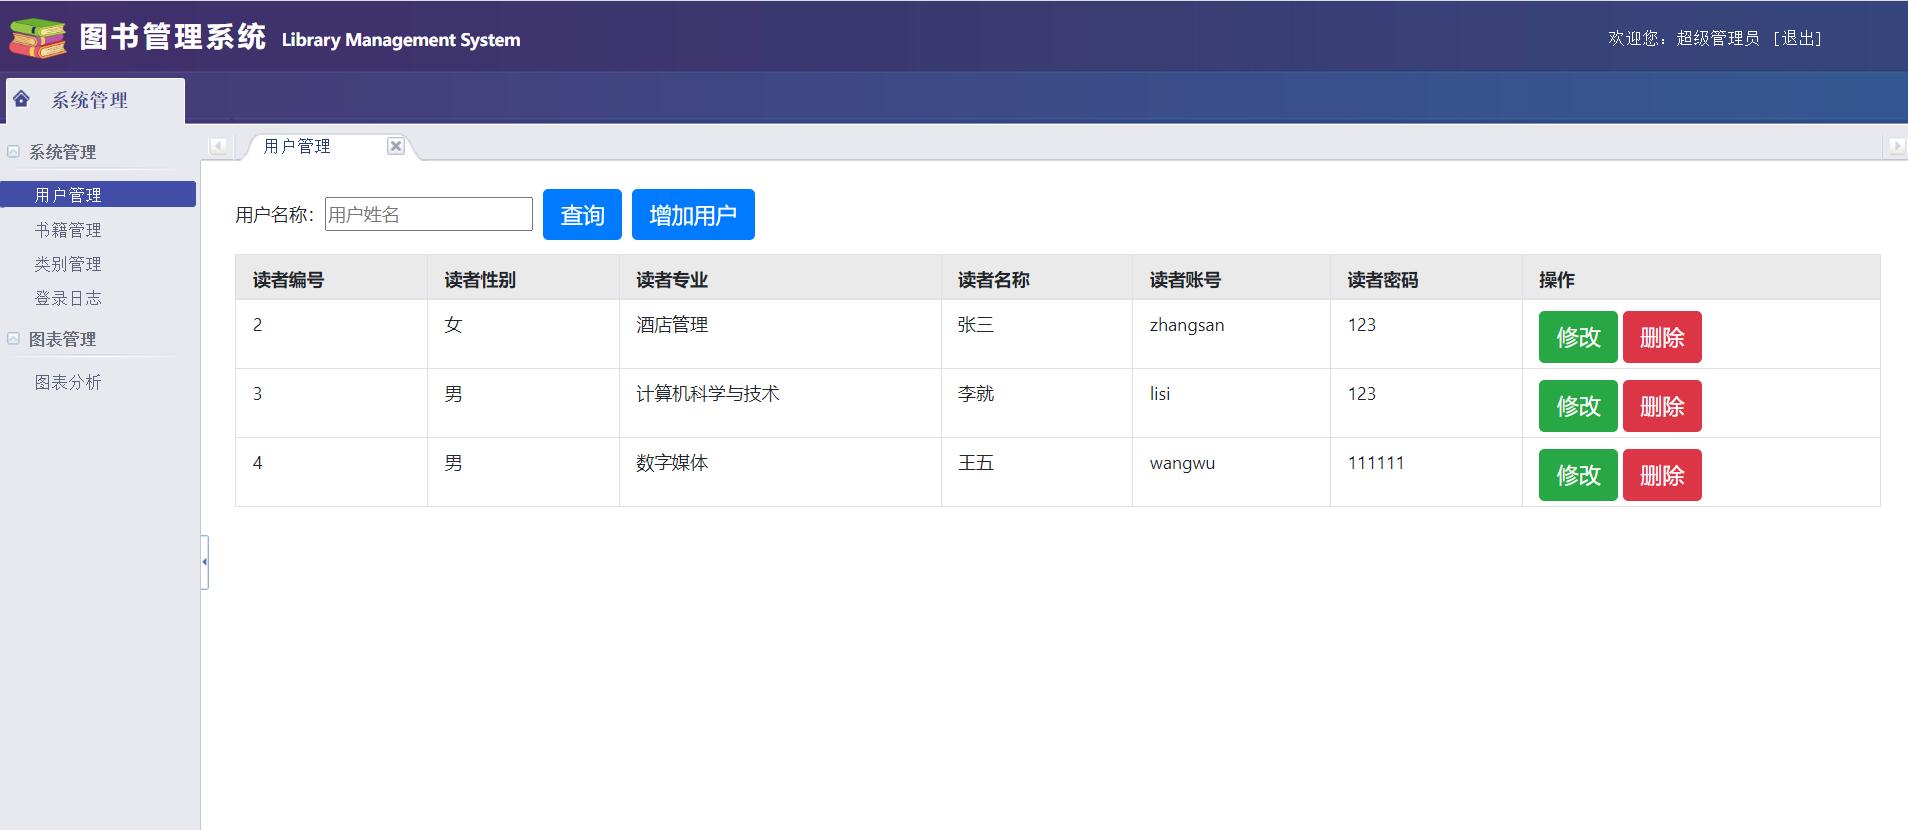Click 删除 for user 李就
Screen dimensions: 1908x830
point(1662,406)
